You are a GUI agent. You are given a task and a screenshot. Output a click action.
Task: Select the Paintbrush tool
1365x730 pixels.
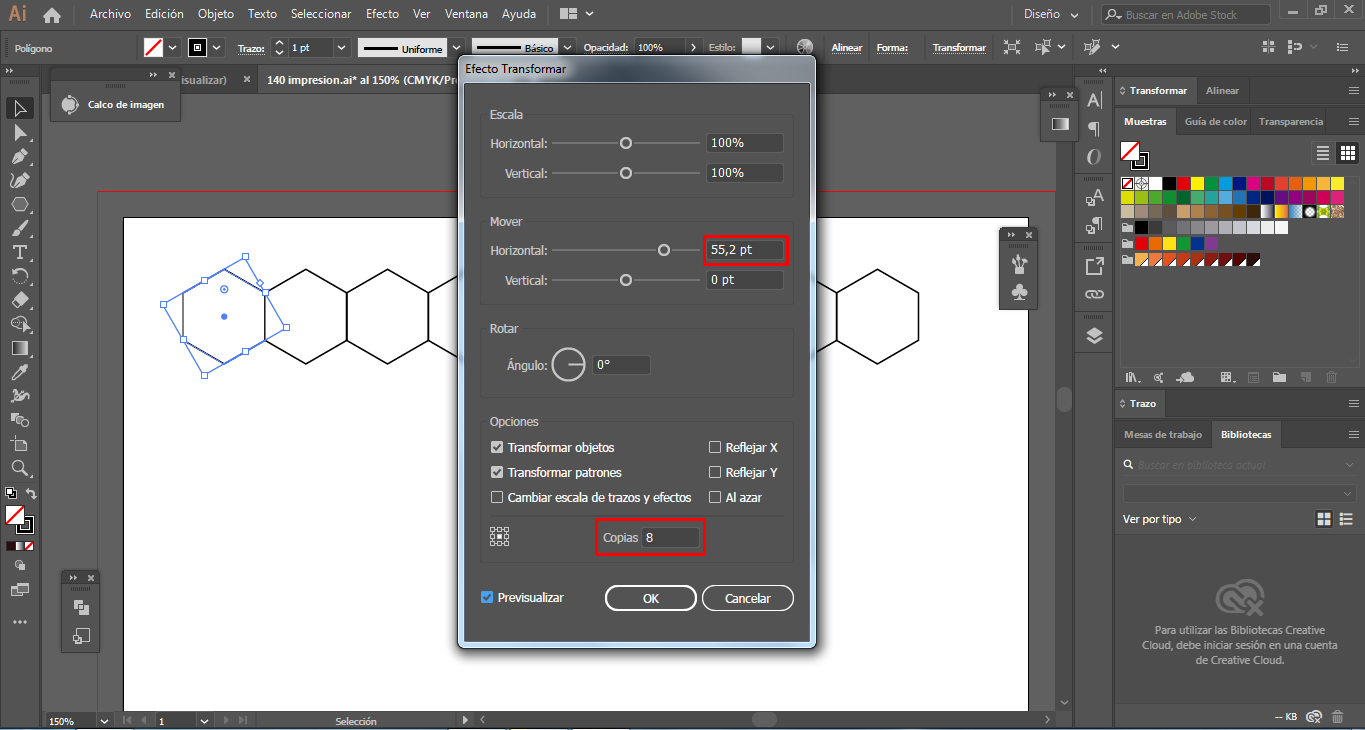pos(19,228)
